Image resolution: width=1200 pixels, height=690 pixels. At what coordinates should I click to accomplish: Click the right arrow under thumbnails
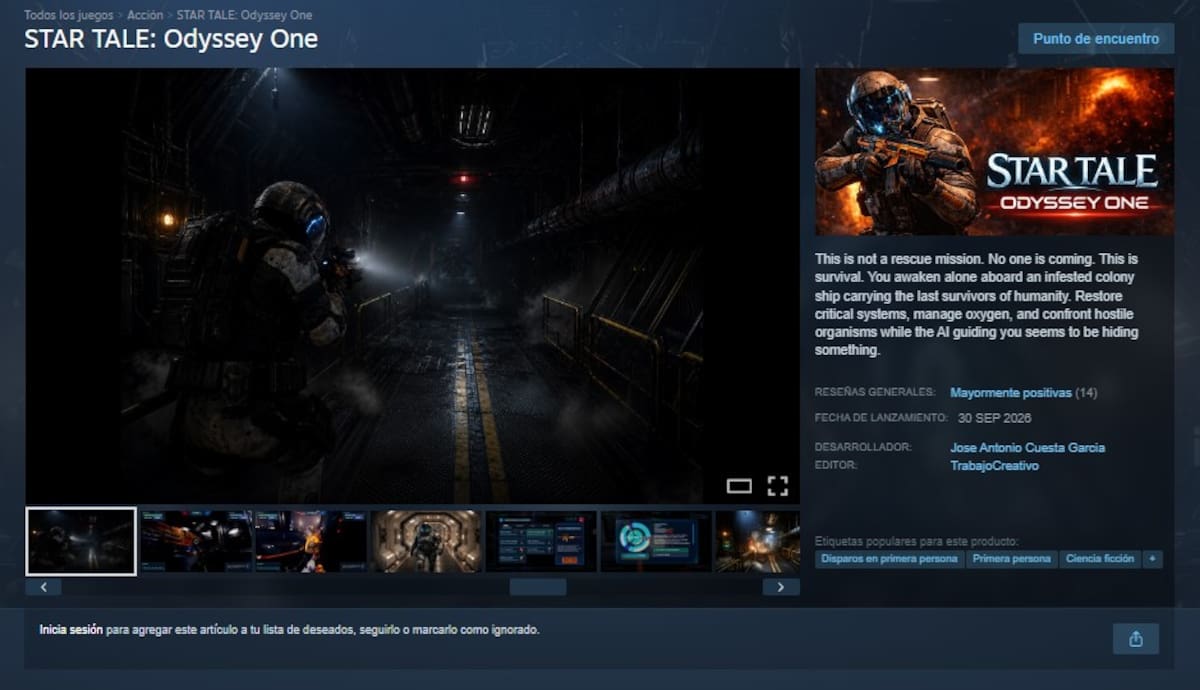tap(781, 587)
